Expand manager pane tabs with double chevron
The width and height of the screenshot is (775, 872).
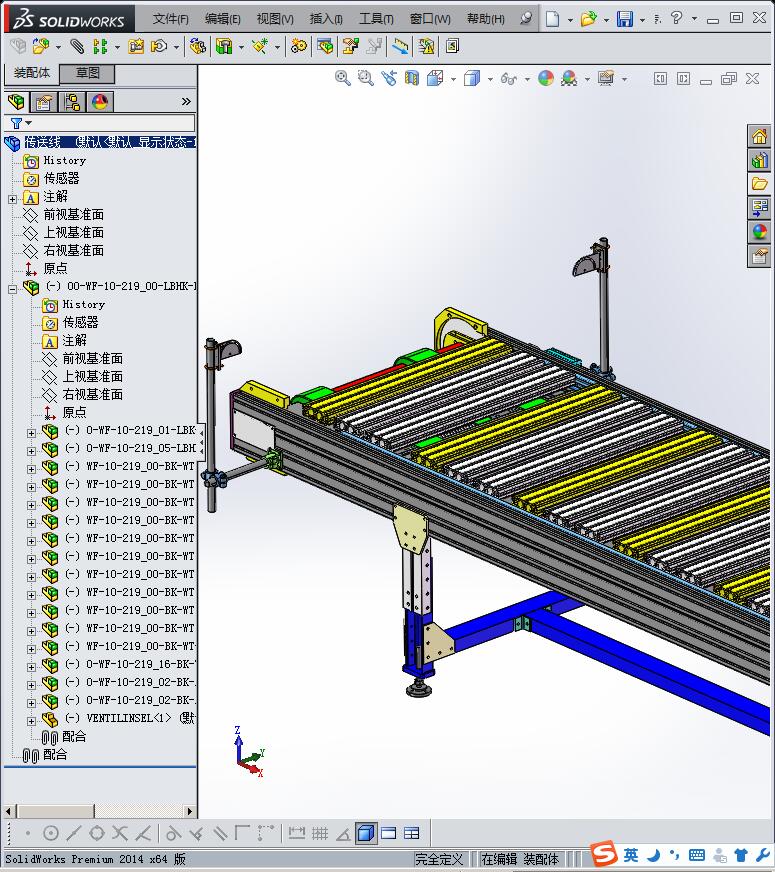tap(186, 101)
